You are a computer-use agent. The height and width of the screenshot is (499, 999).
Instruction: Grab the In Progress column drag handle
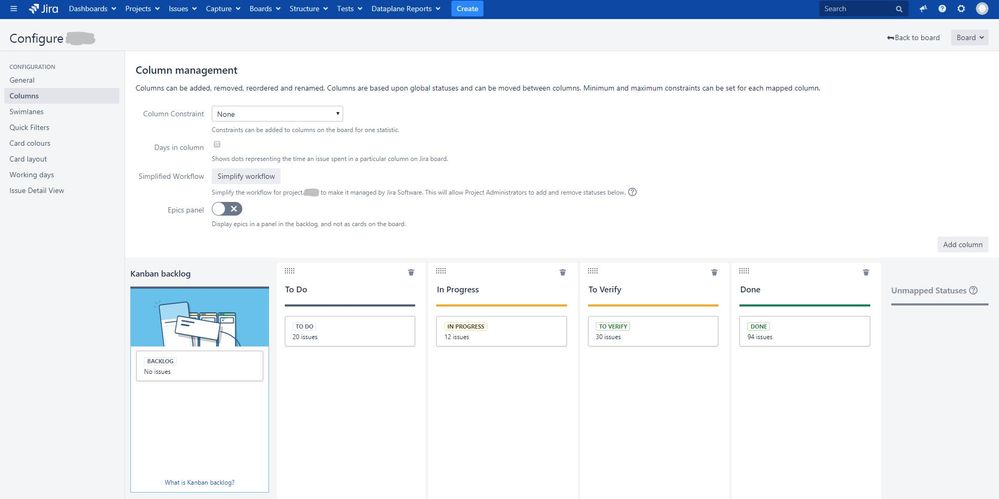(x=442, y=271)
